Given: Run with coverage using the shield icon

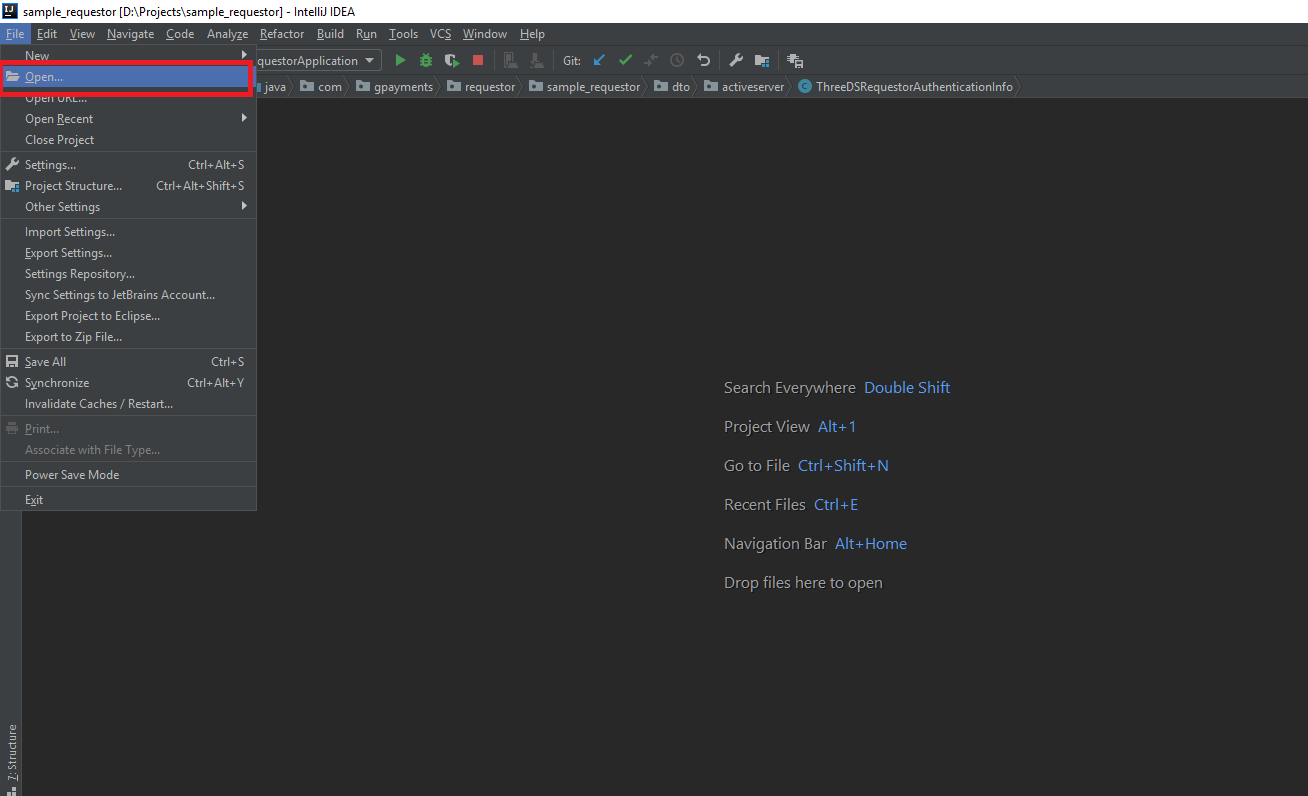Looking at the screenshot, I should [452, 61].
